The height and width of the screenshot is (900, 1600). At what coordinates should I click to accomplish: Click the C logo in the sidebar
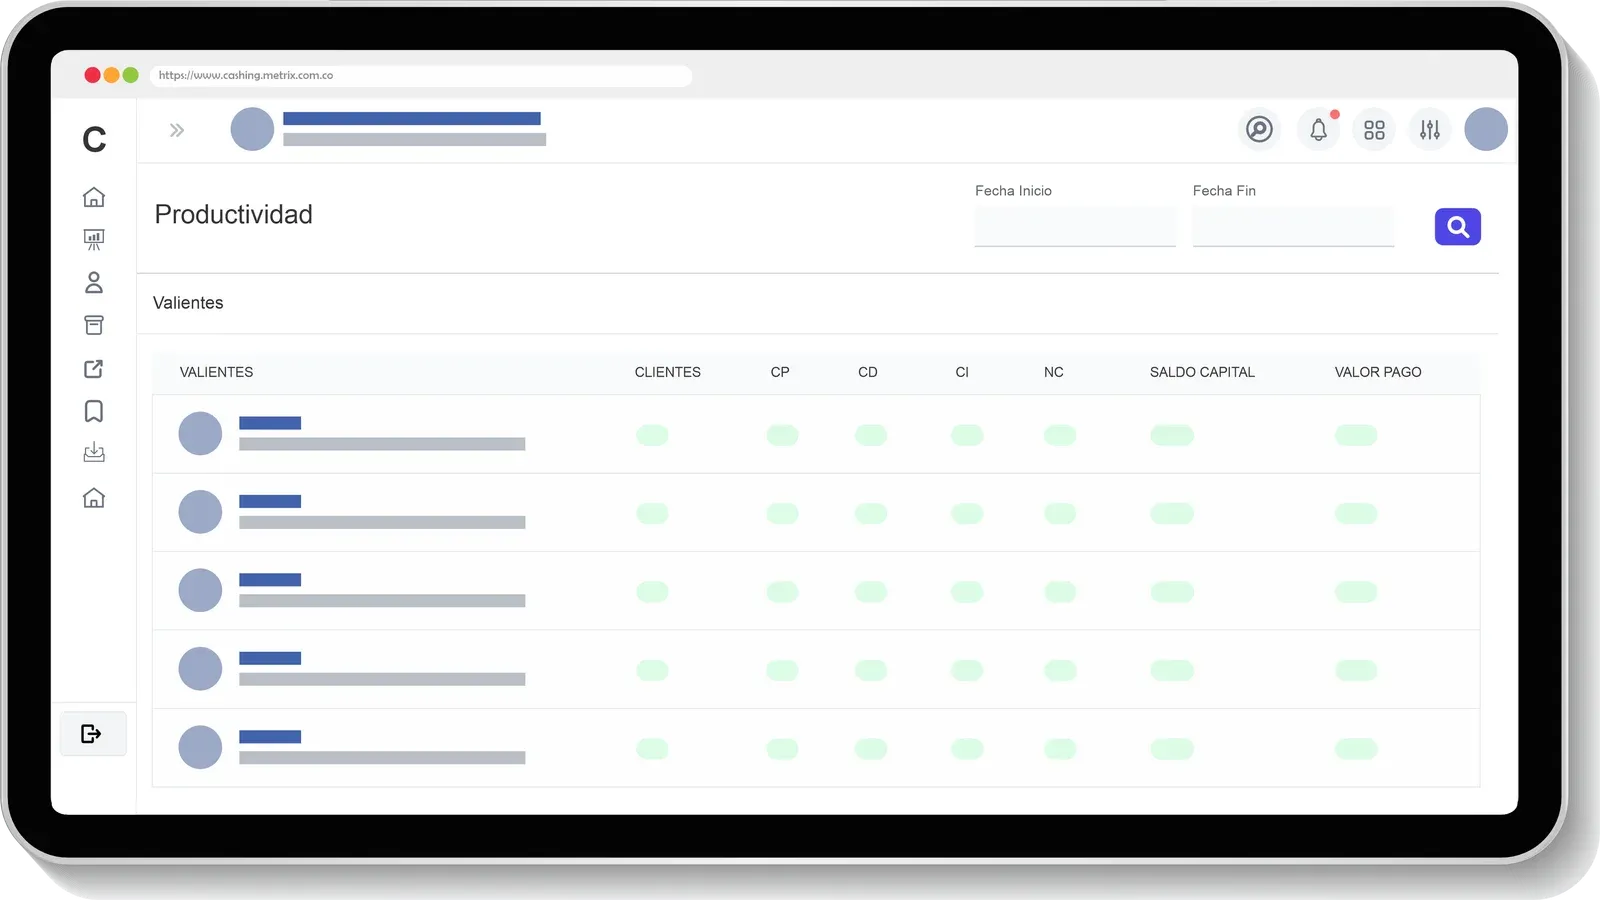[x=94, y=139]
